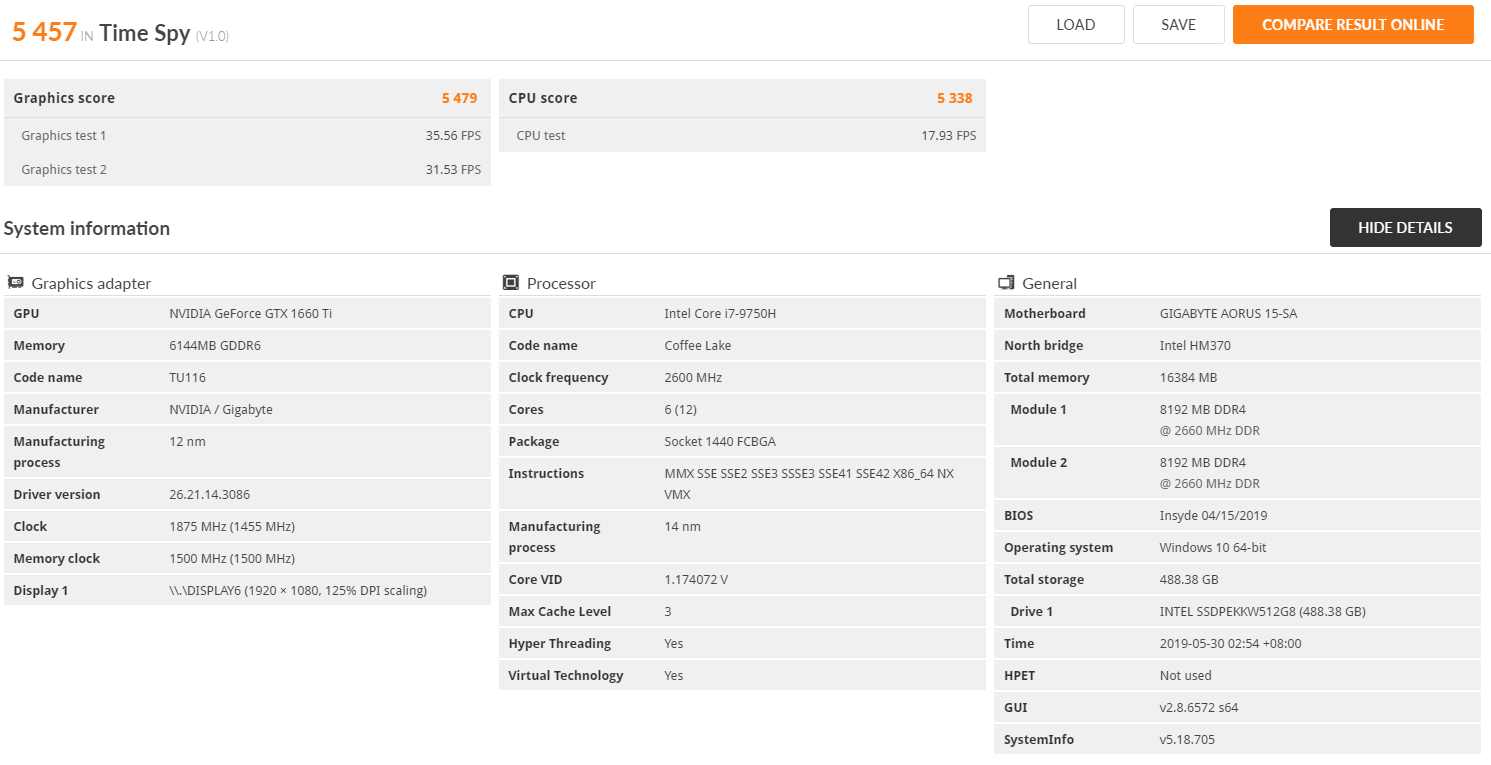
Task: Select manufacturer NVIDIA / Gigabyte
Action: click(x=221, y=409)
